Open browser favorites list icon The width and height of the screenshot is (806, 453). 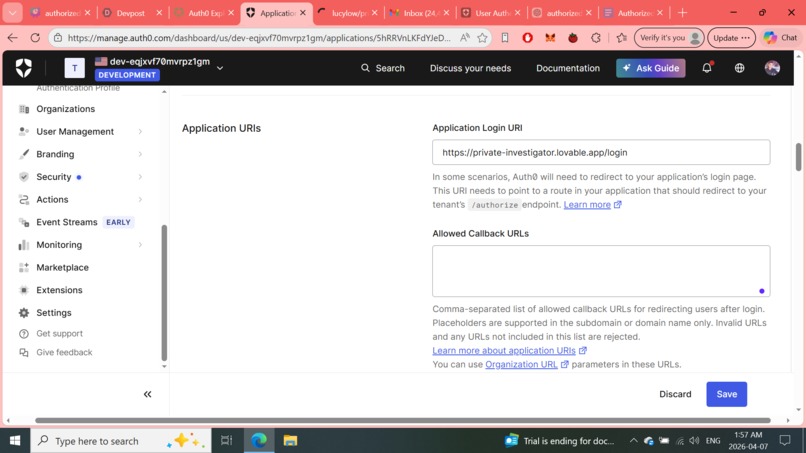pos(621,38)
